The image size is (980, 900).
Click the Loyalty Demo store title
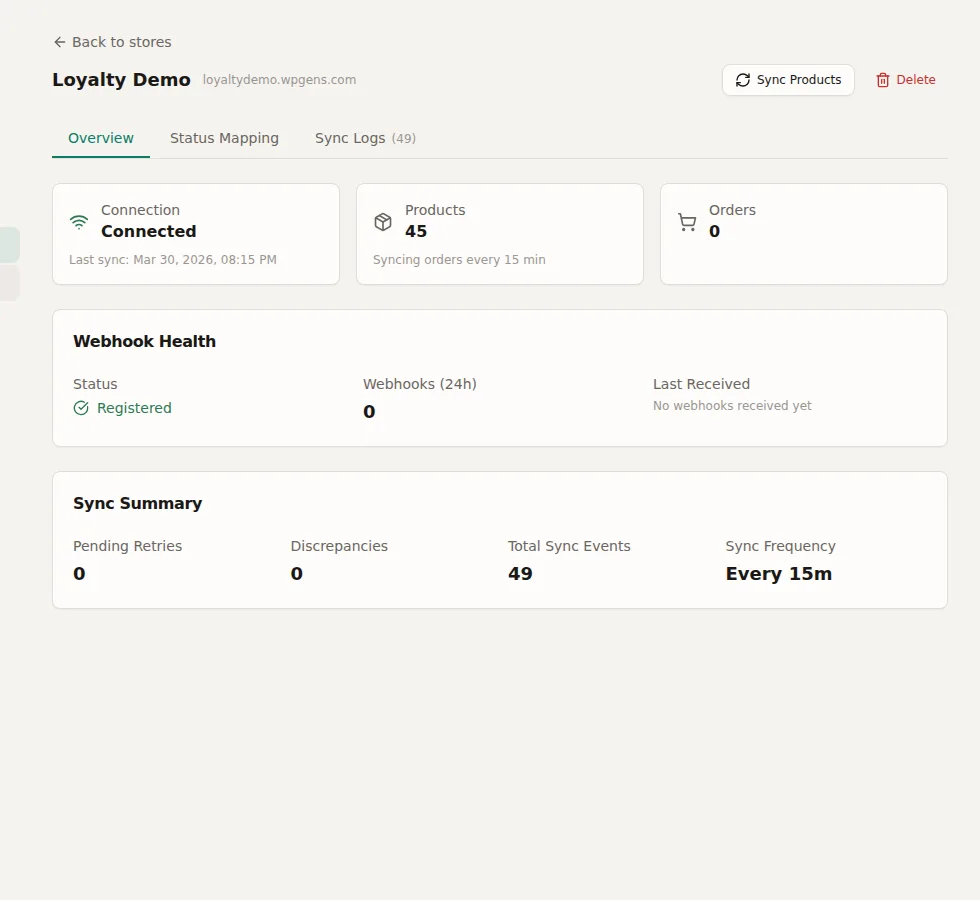pyautogui.click(x=121, y=80)
